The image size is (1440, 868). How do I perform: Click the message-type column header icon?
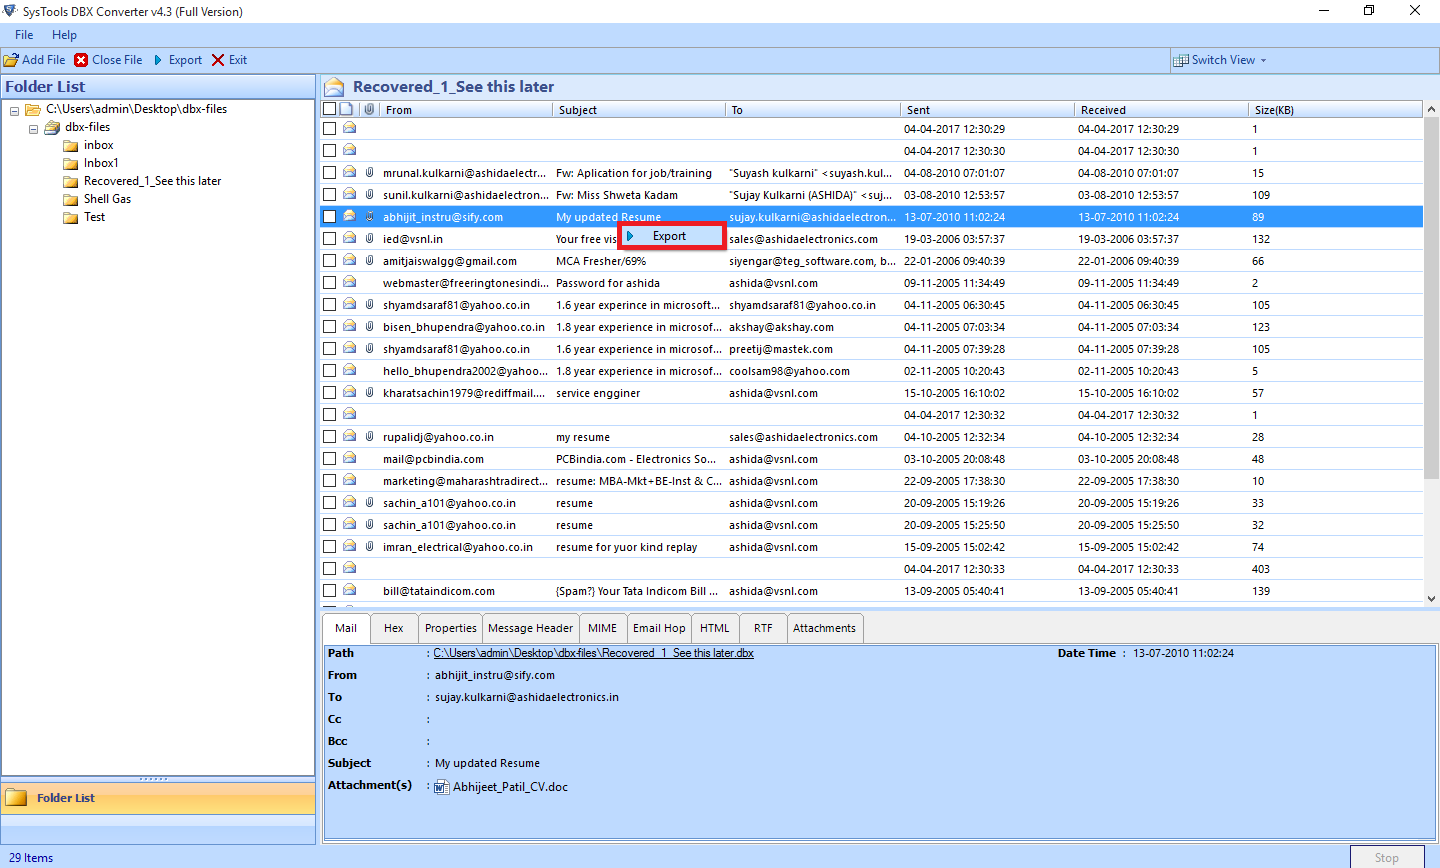point(346,109)
